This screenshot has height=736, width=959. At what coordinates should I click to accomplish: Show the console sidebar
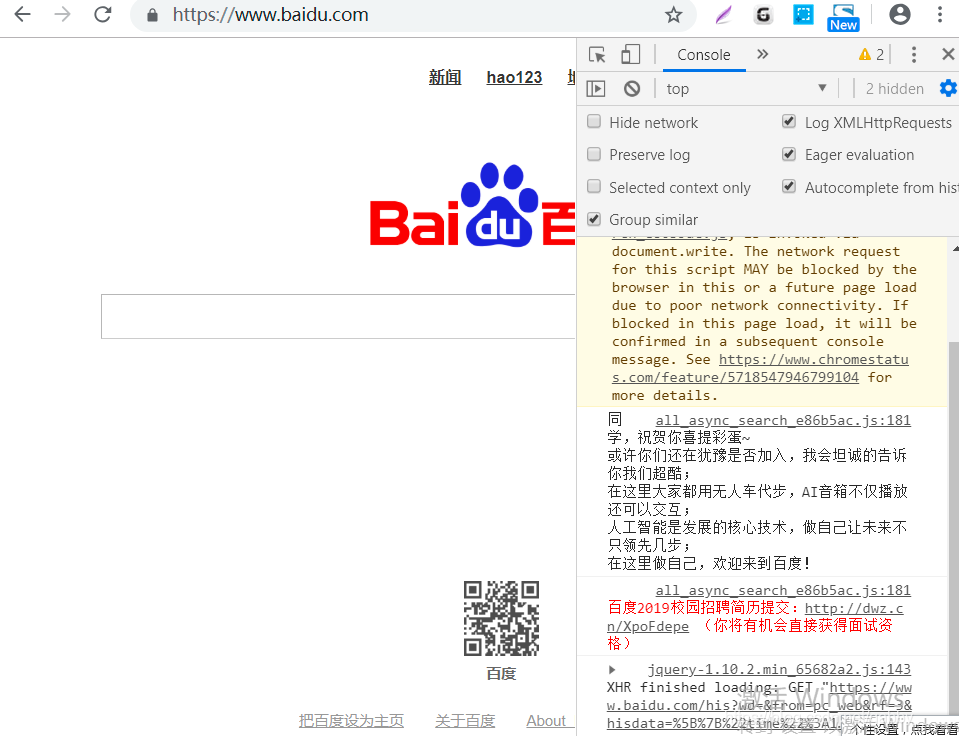(x=596, y=89)
